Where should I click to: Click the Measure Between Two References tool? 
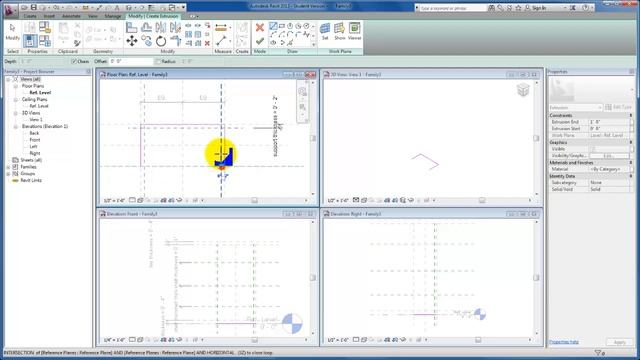[x=221, y=41]
